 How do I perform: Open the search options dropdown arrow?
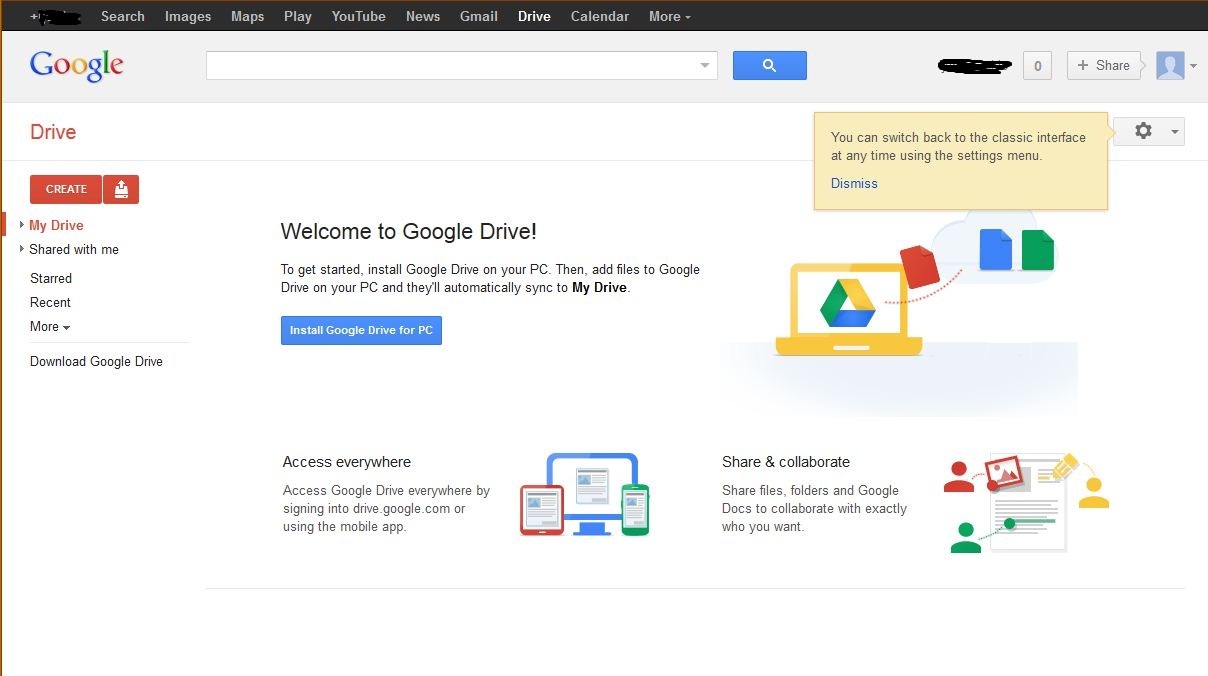pyautogui.click(x=704, y=66)
